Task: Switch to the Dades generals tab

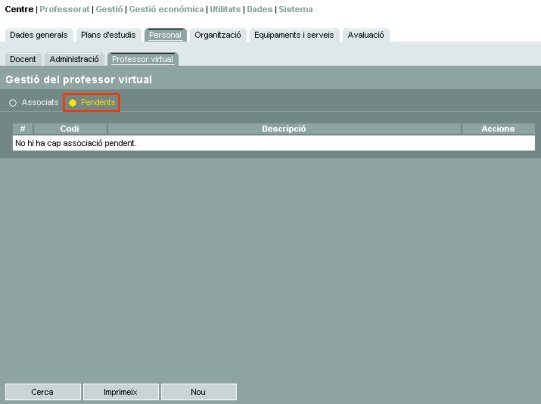Action: [39, 35]
